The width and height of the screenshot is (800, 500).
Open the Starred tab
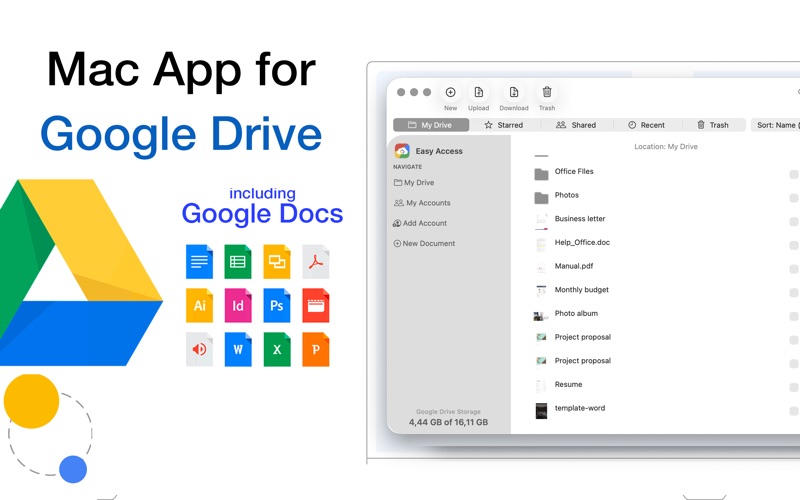tap(504, 125)
